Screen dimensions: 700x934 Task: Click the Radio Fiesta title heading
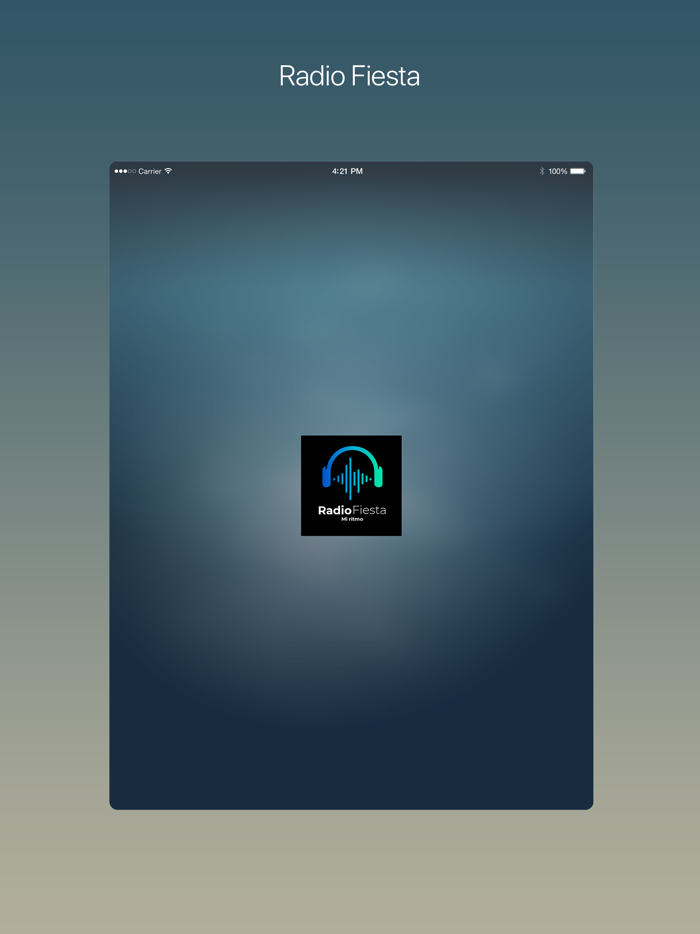coord(350,76)
